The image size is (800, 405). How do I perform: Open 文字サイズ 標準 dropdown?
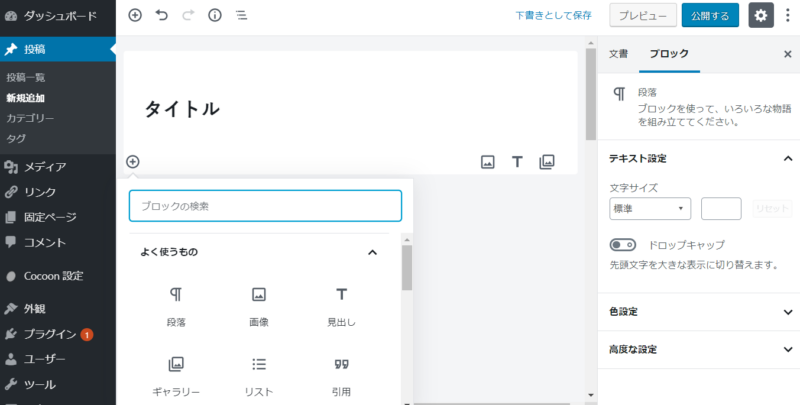point(650,209)
